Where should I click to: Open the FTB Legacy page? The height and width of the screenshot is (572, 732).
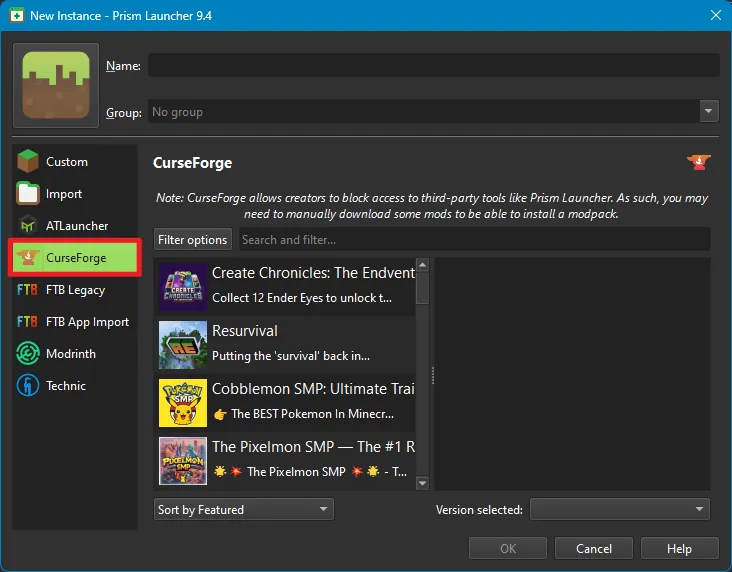point(75,290)
